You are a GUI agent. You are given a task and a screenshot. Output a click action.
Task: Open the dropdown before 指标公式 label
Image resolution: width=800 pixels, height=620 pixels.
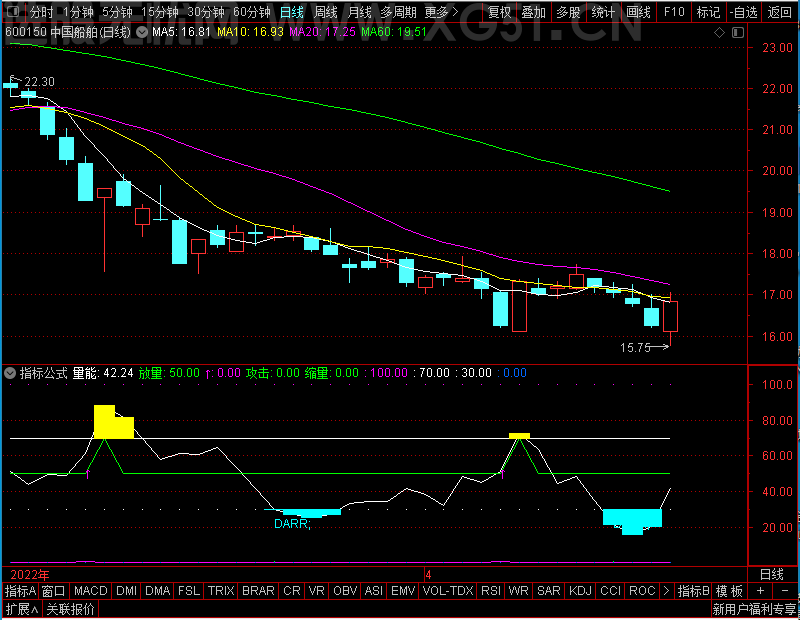pos(9,373)
